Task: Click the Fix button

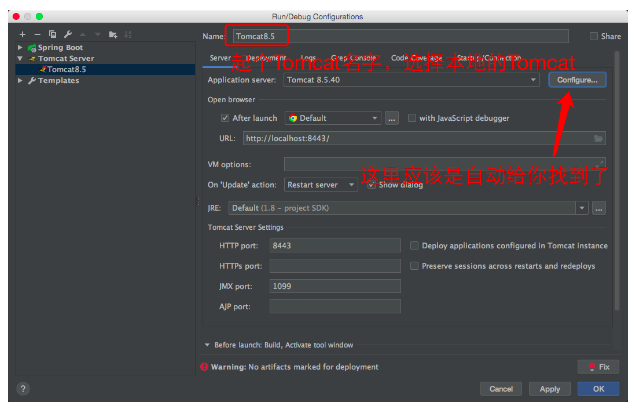Action: [x=598, y=367]
